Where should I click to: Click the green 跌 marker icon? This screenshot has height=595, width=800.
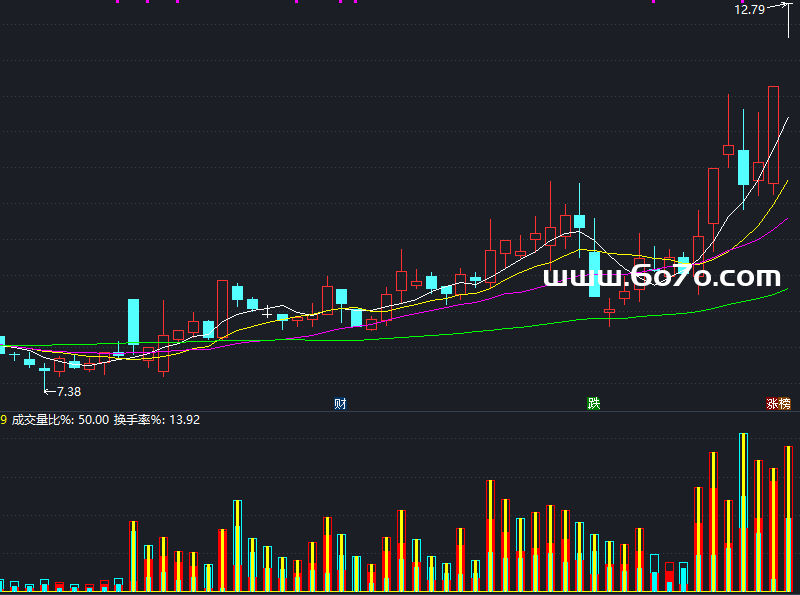[x=594, y=404]
